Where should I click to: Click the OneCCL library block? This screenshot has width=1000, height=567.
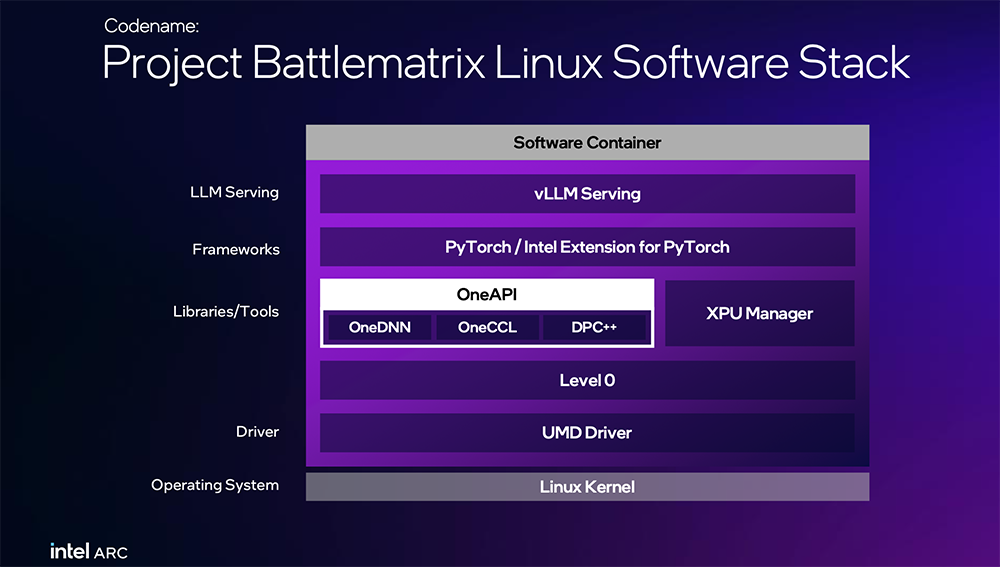pyautogui.click(x=487, y=327)
